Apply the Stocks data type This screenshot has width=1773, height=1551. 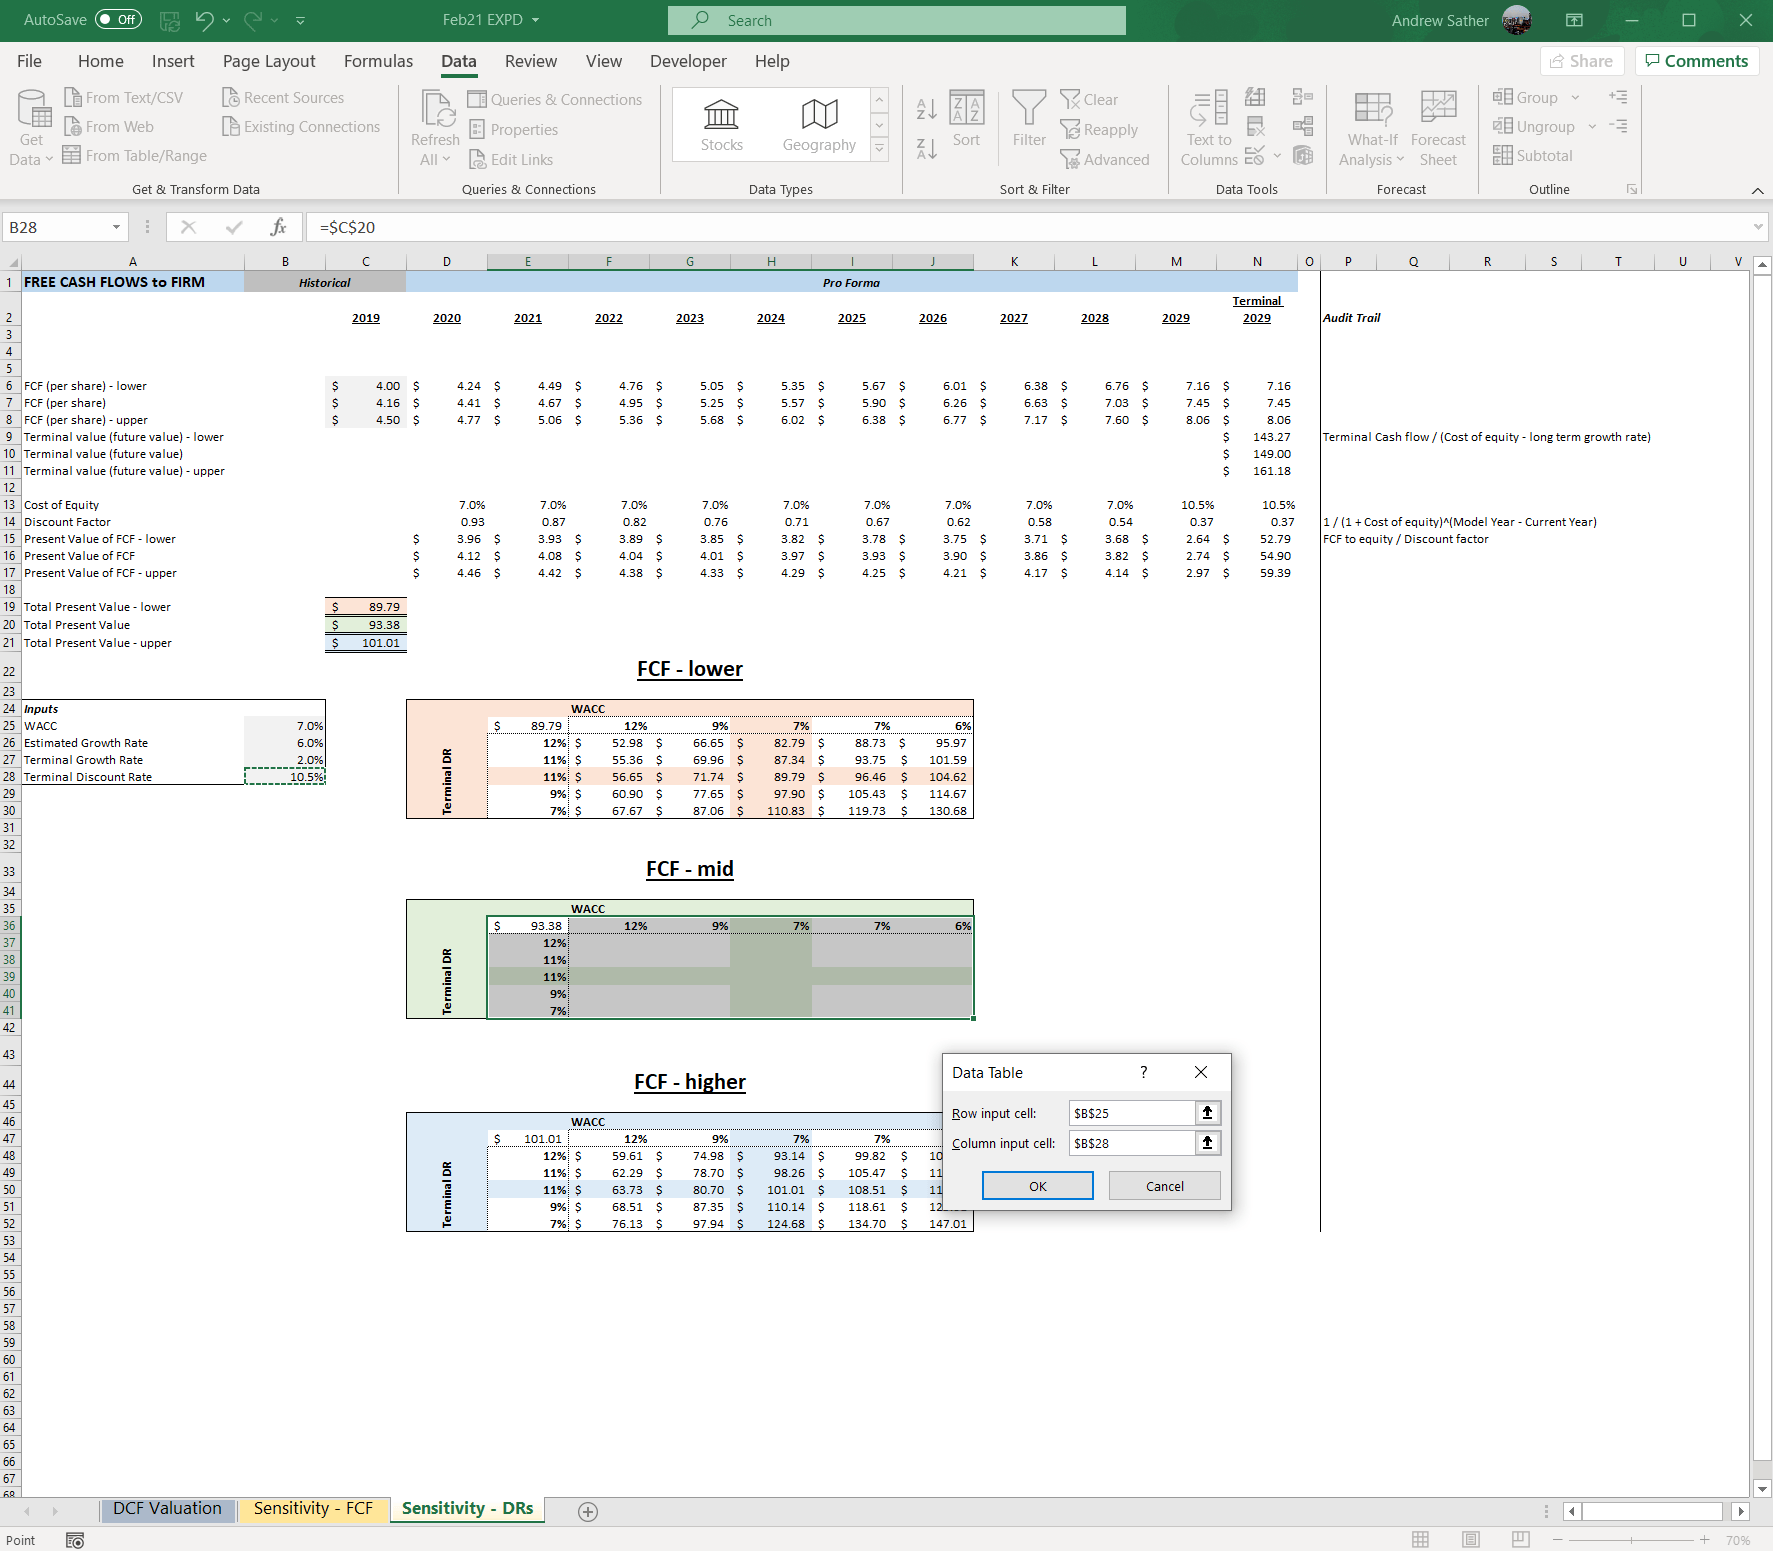tap(721, 122)
